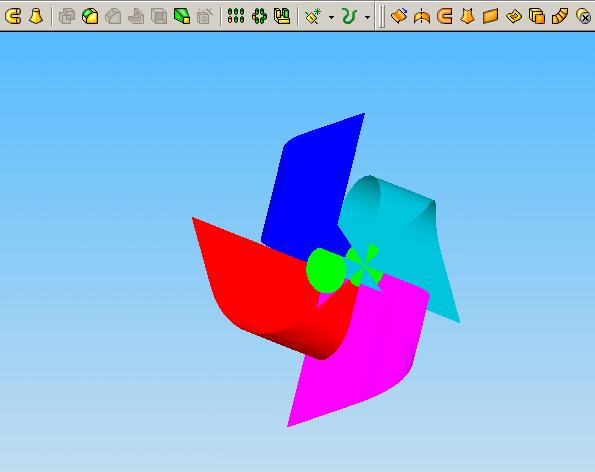Click the grayed-out Shell icon

(159, 16)
